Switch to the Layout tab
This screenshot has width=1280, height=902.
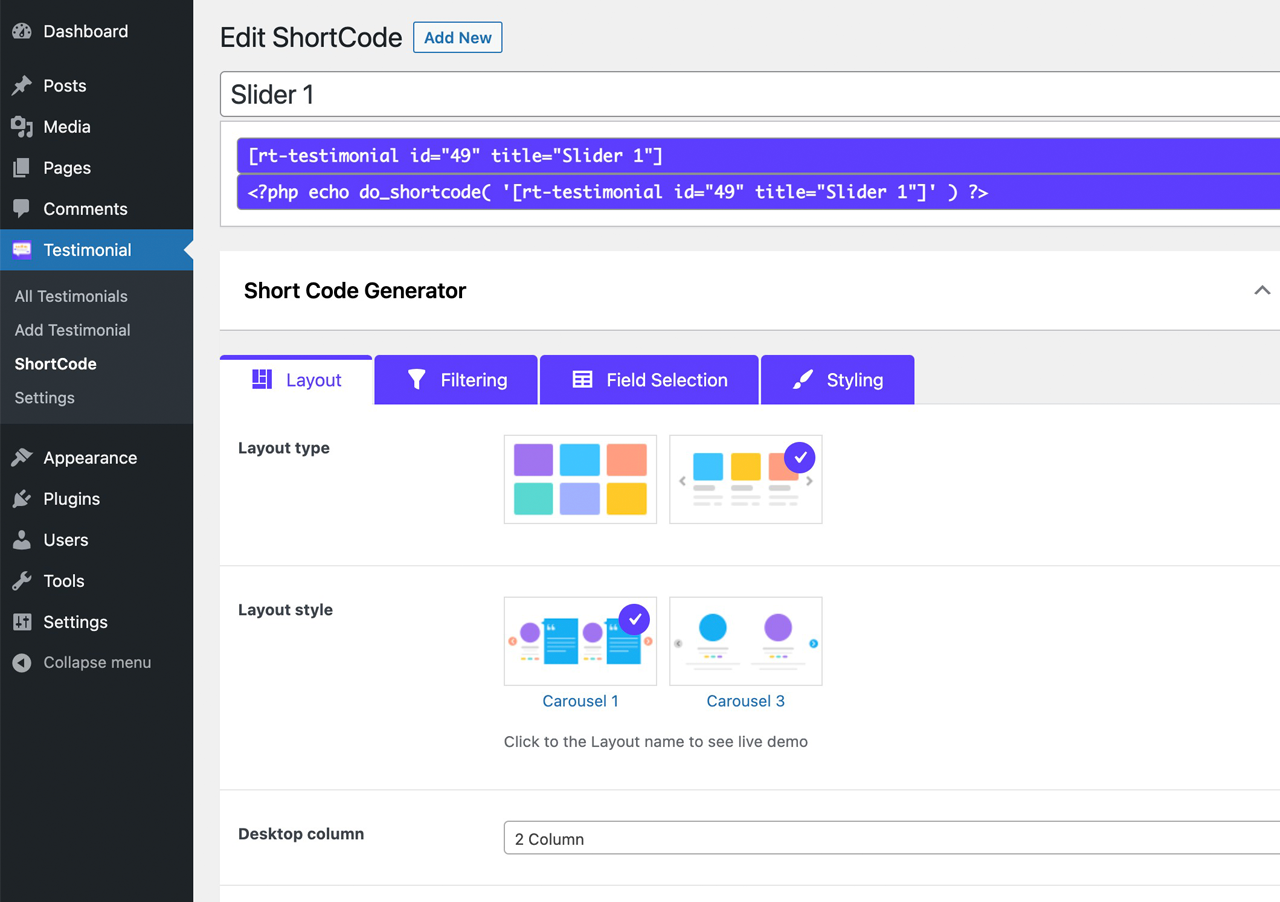click(296, 380)
